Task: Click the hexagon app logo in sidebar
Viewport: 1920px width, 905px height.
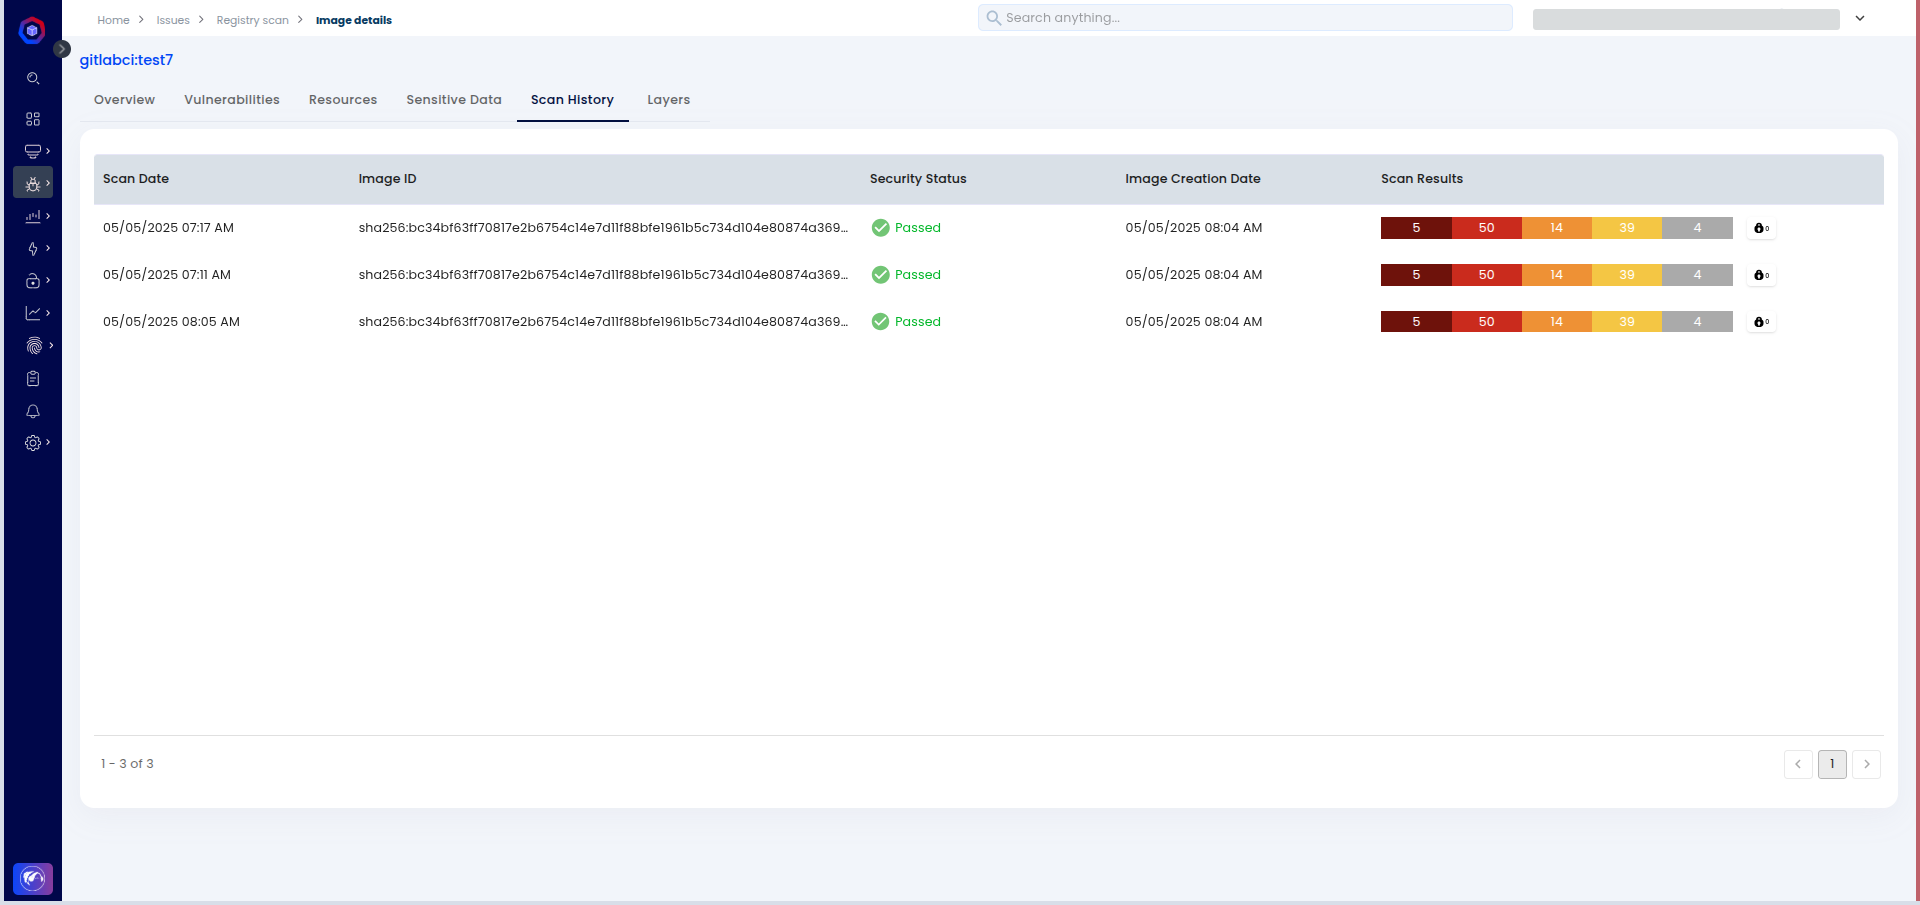Action: [x=32, y=31]
